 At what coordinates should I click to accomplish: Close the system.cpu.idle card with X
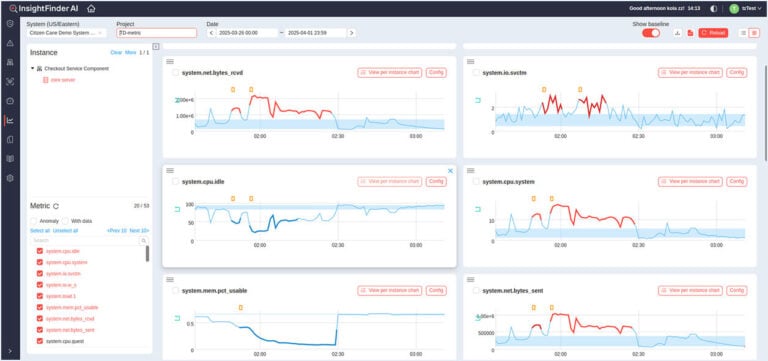pyautogui.click(x=451, y=171)
